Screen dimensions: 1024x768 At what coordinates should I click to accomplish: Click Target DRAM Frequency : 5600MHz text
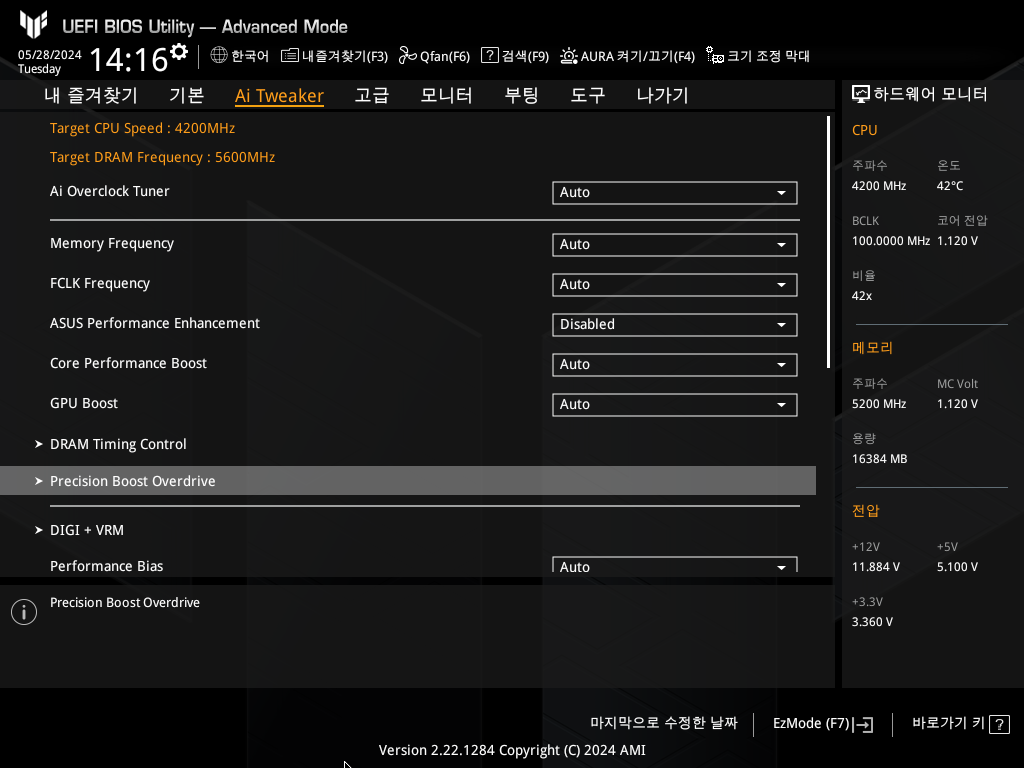tap(163, 157)
